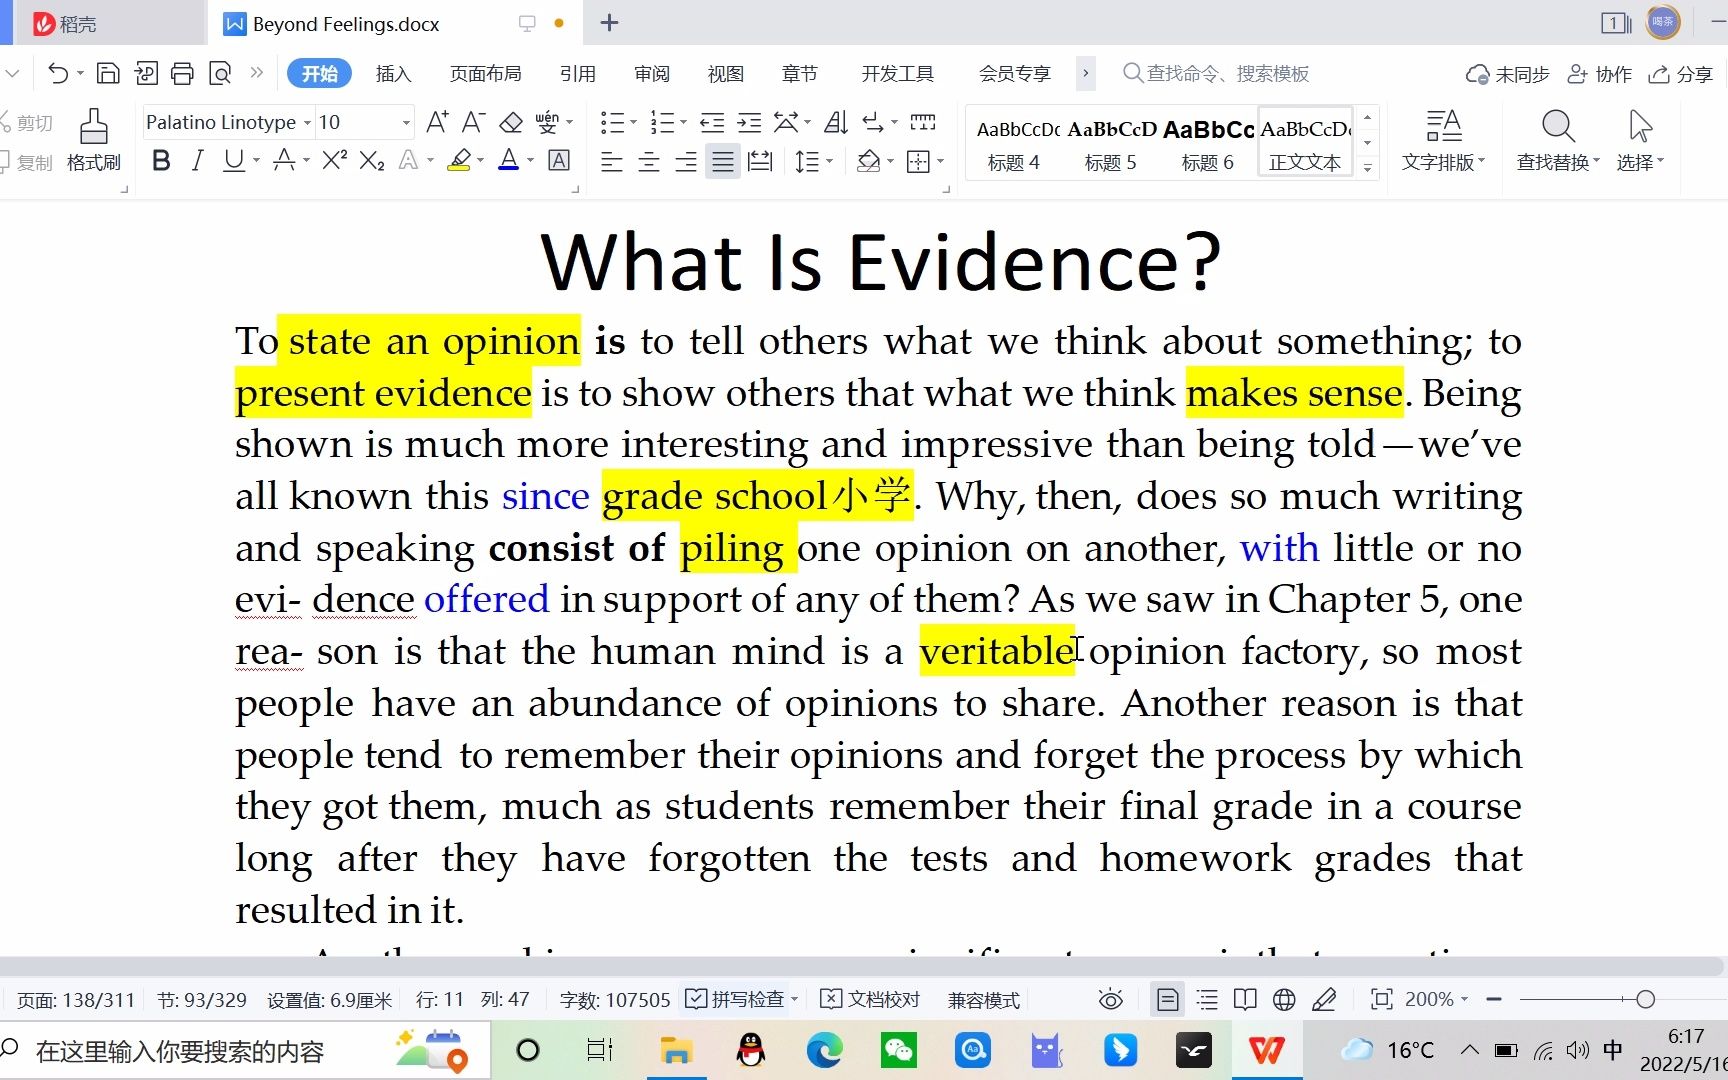The width and height of the screenshot is (1728, 1080).
Task: Toggle bold formatting
Action: [x=160, y=160]
